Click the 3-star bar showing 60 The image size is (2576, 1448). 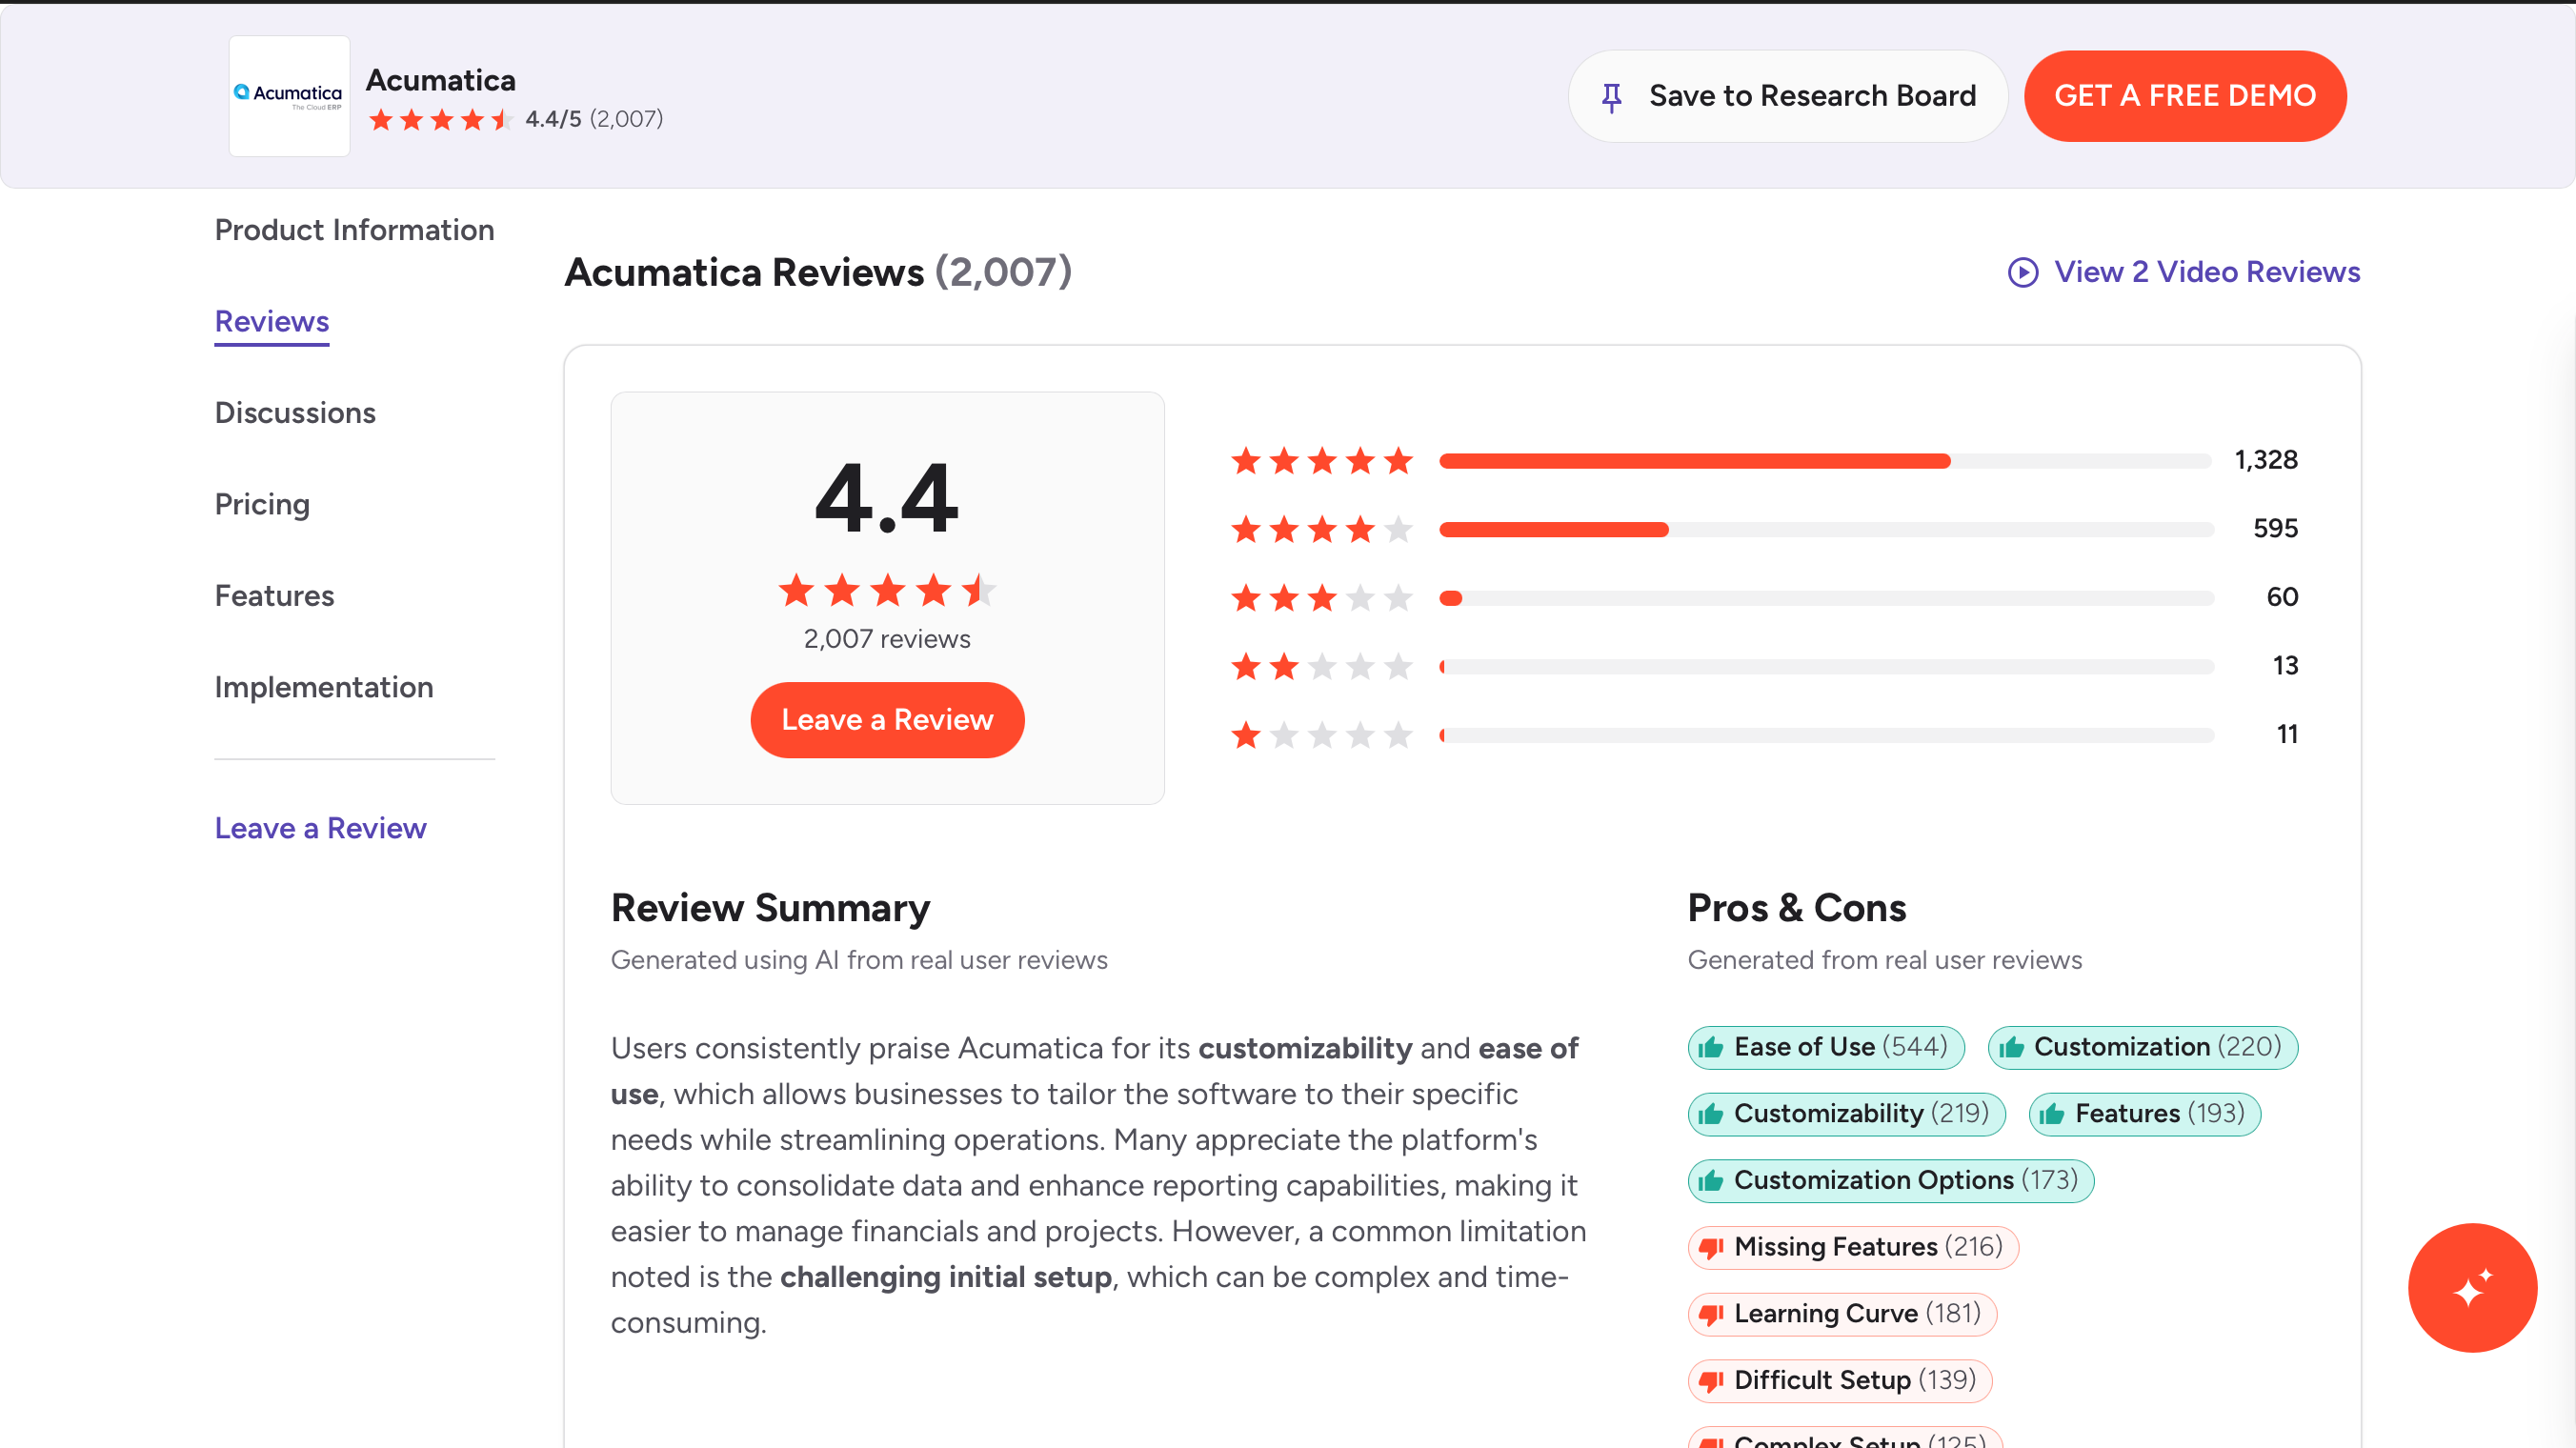(1826, 598)
